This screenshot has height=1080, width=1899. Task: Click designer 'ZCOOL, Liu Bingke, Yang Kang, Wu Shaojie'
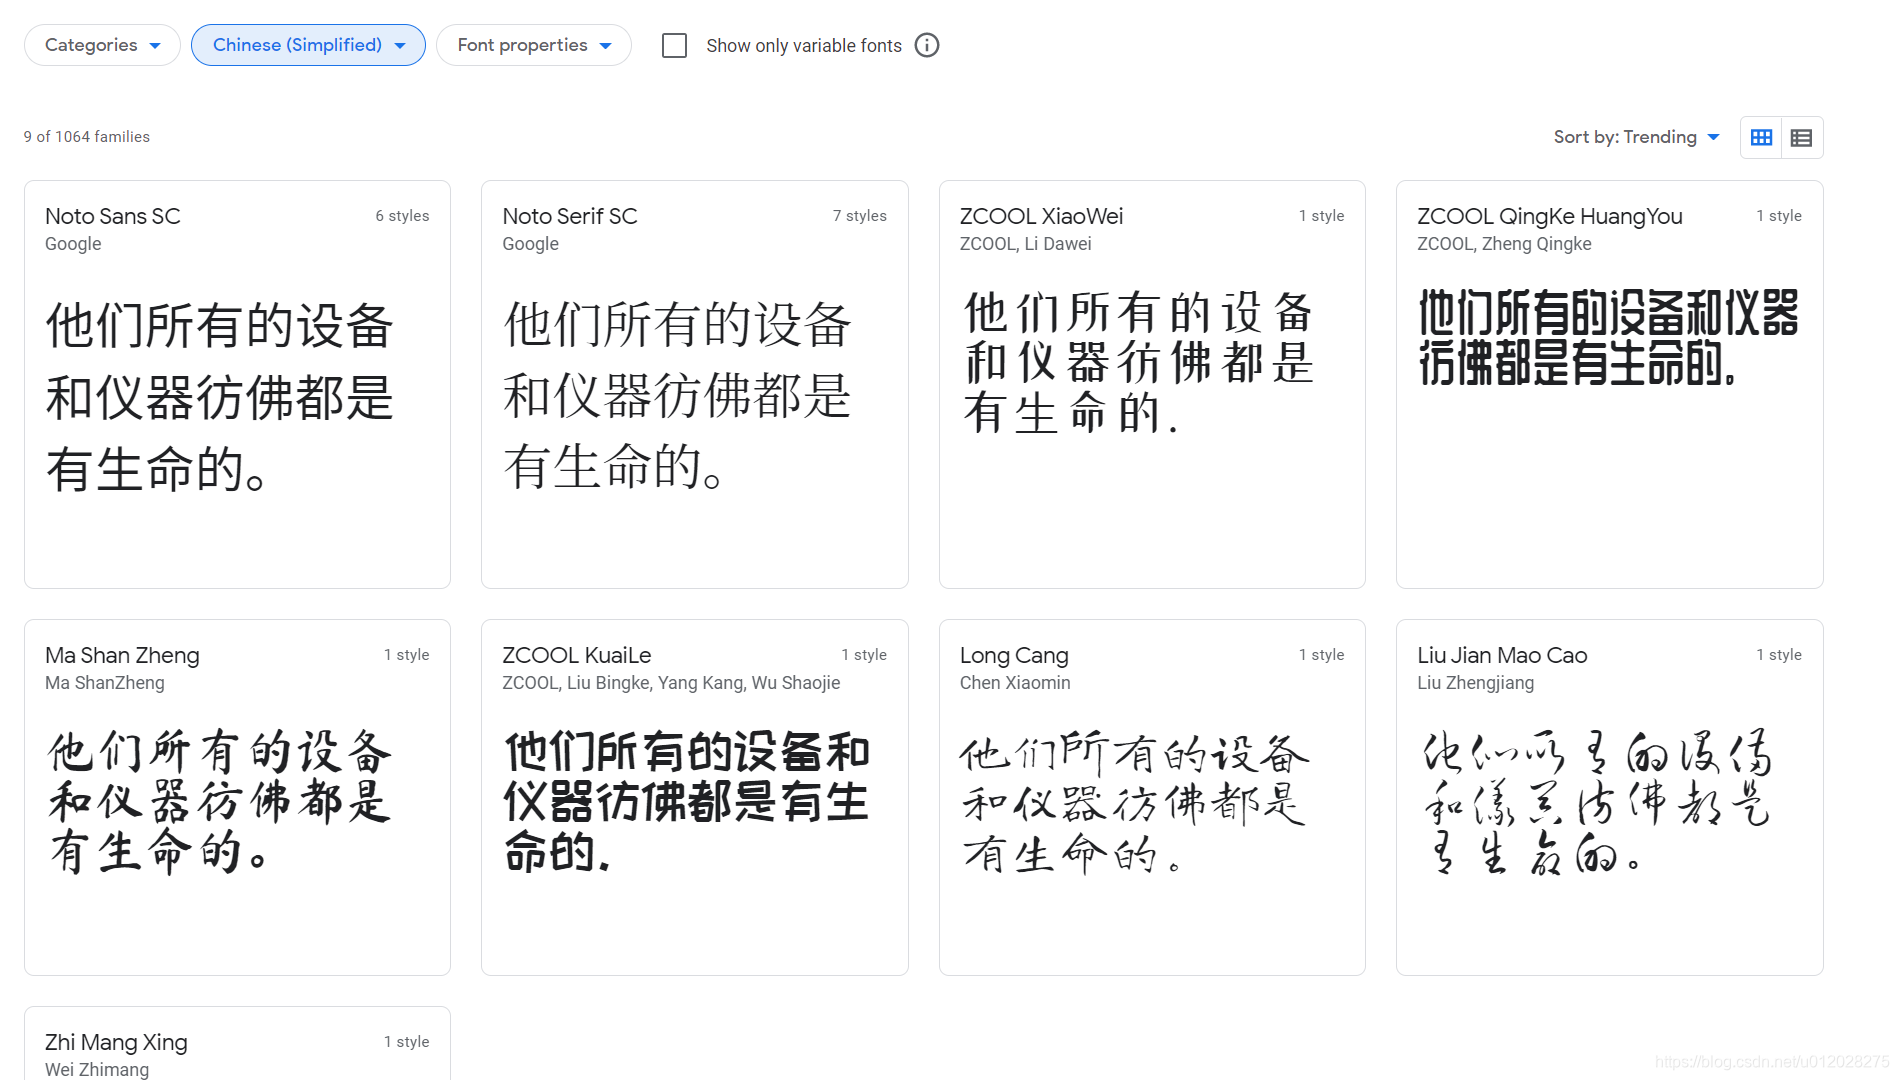(x=671, y=683)
